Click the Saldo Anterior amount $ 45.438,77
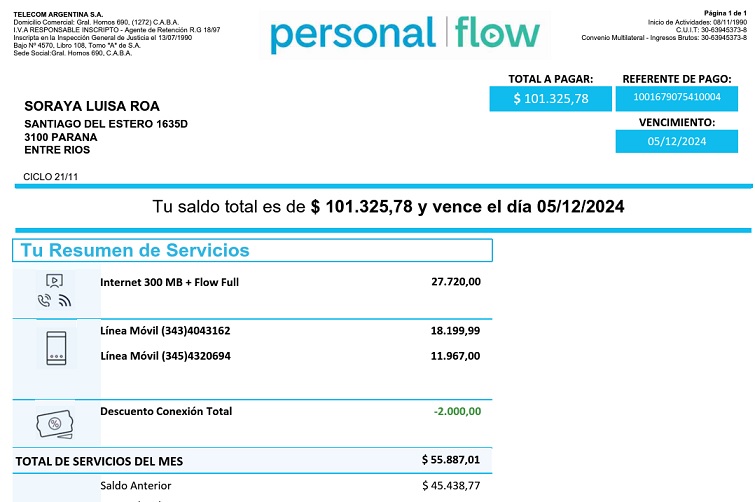Viewport: 755px width, 502px height. click(451, 486)
